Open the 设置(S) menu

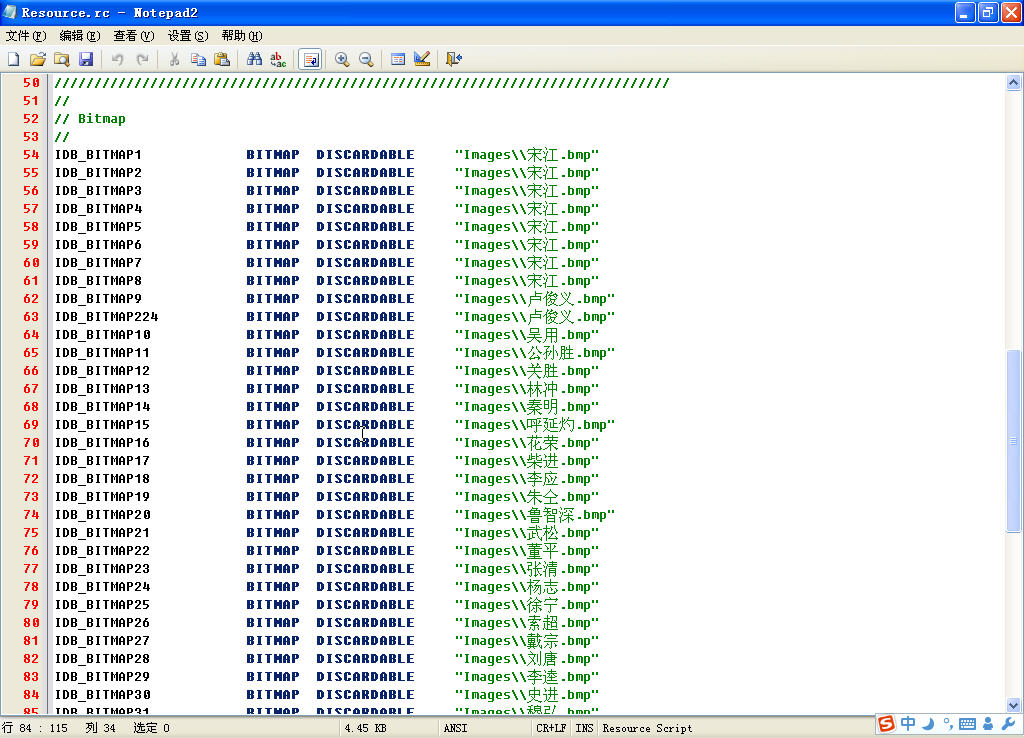tap(188, 36)
